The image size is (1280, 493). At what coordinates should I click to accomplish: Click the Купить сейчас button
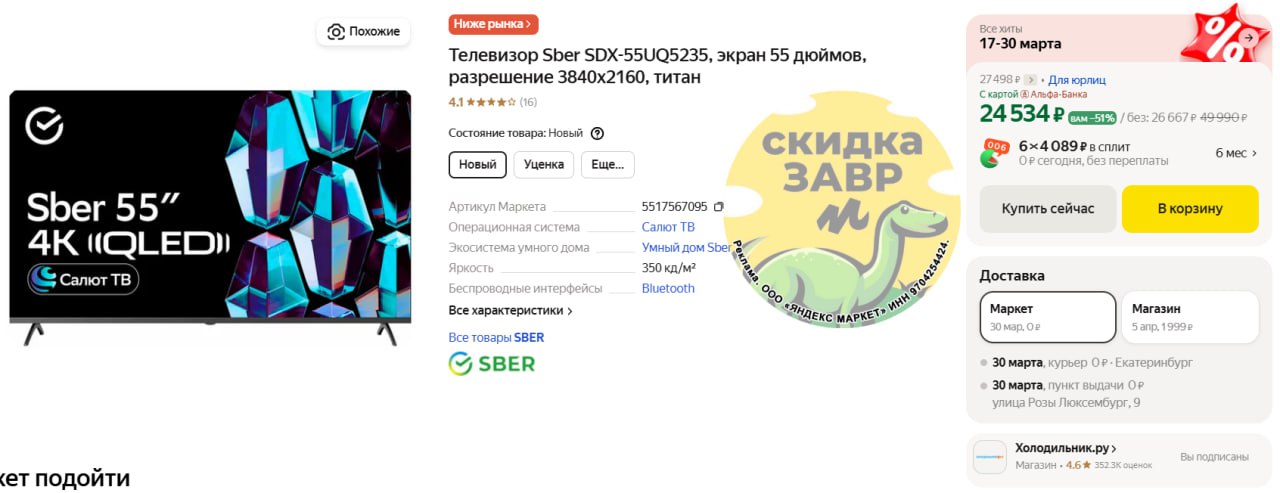coord(1048,209)
